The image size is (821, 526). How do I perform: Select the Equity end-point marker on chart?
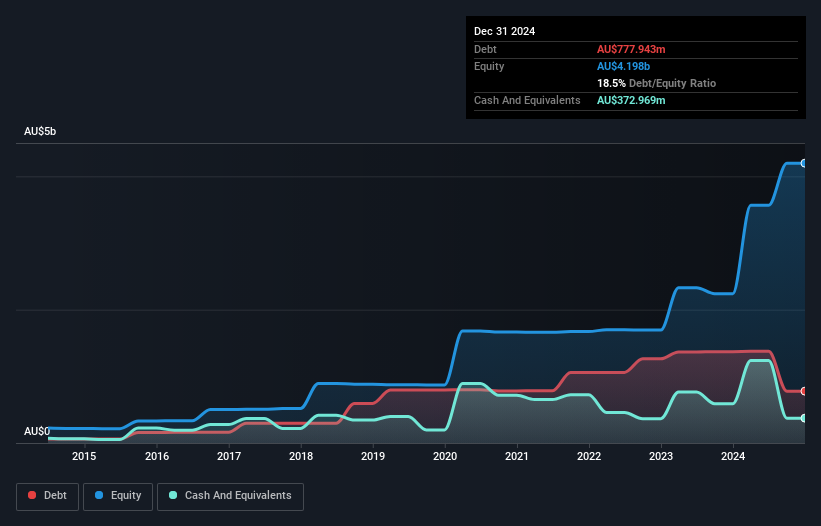click(804, 163)
